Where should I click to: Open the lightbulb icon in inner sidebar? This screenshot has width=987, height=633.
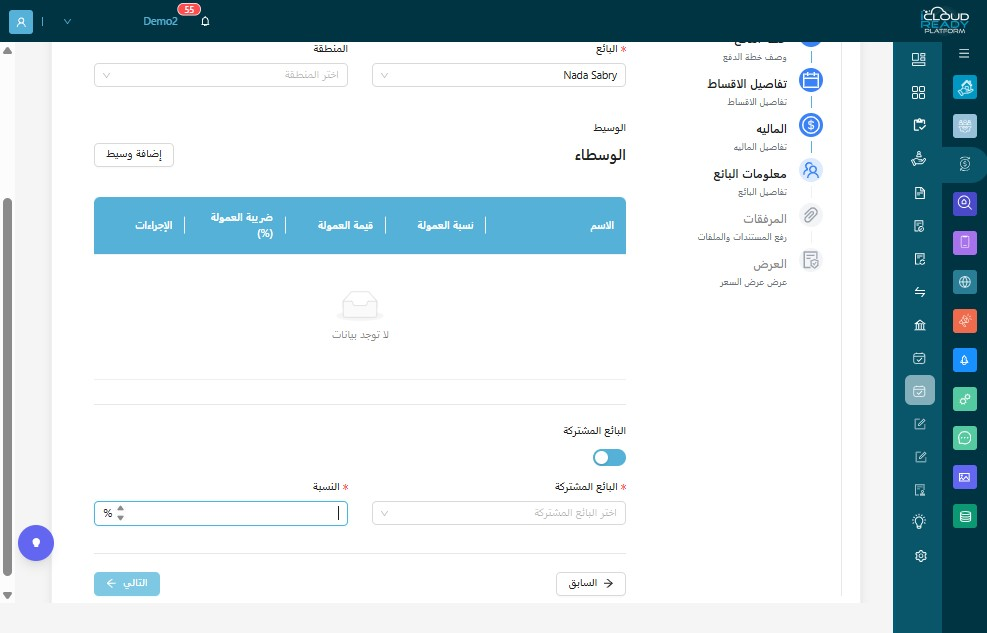(920, 522)
